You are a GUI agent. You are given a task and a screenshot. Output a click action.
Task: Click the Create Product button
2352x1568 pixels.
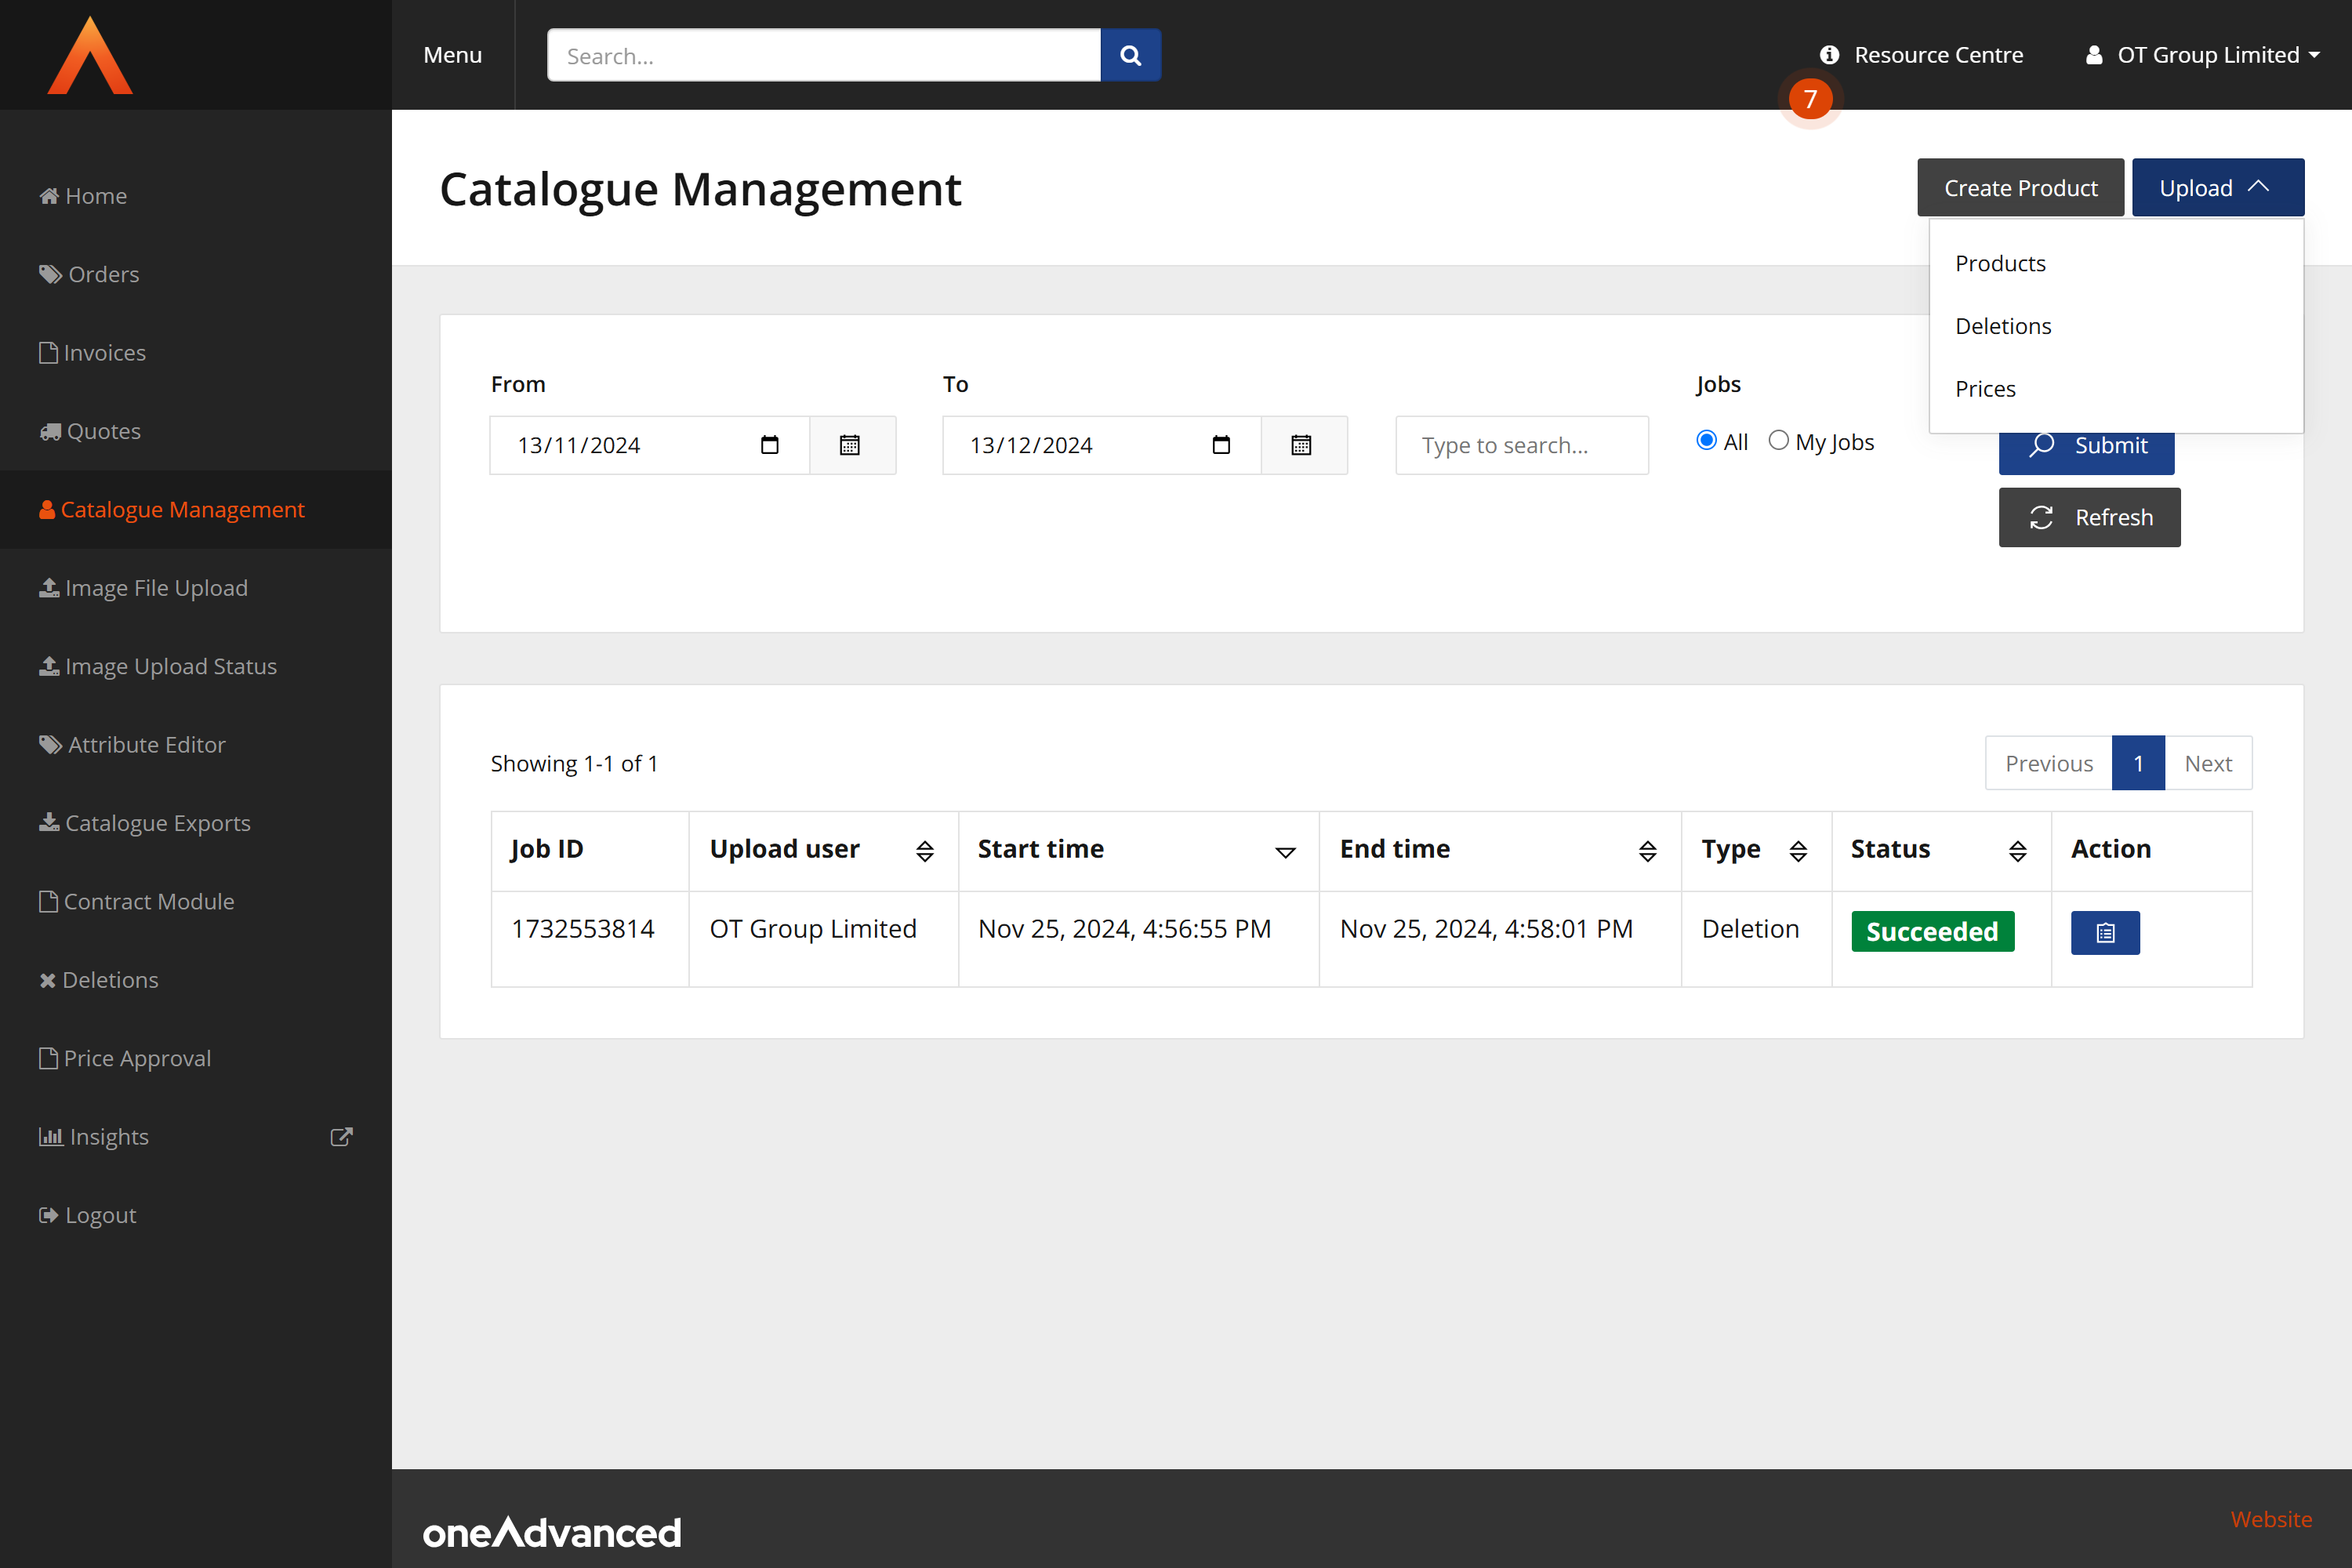tap(2020, 187)
